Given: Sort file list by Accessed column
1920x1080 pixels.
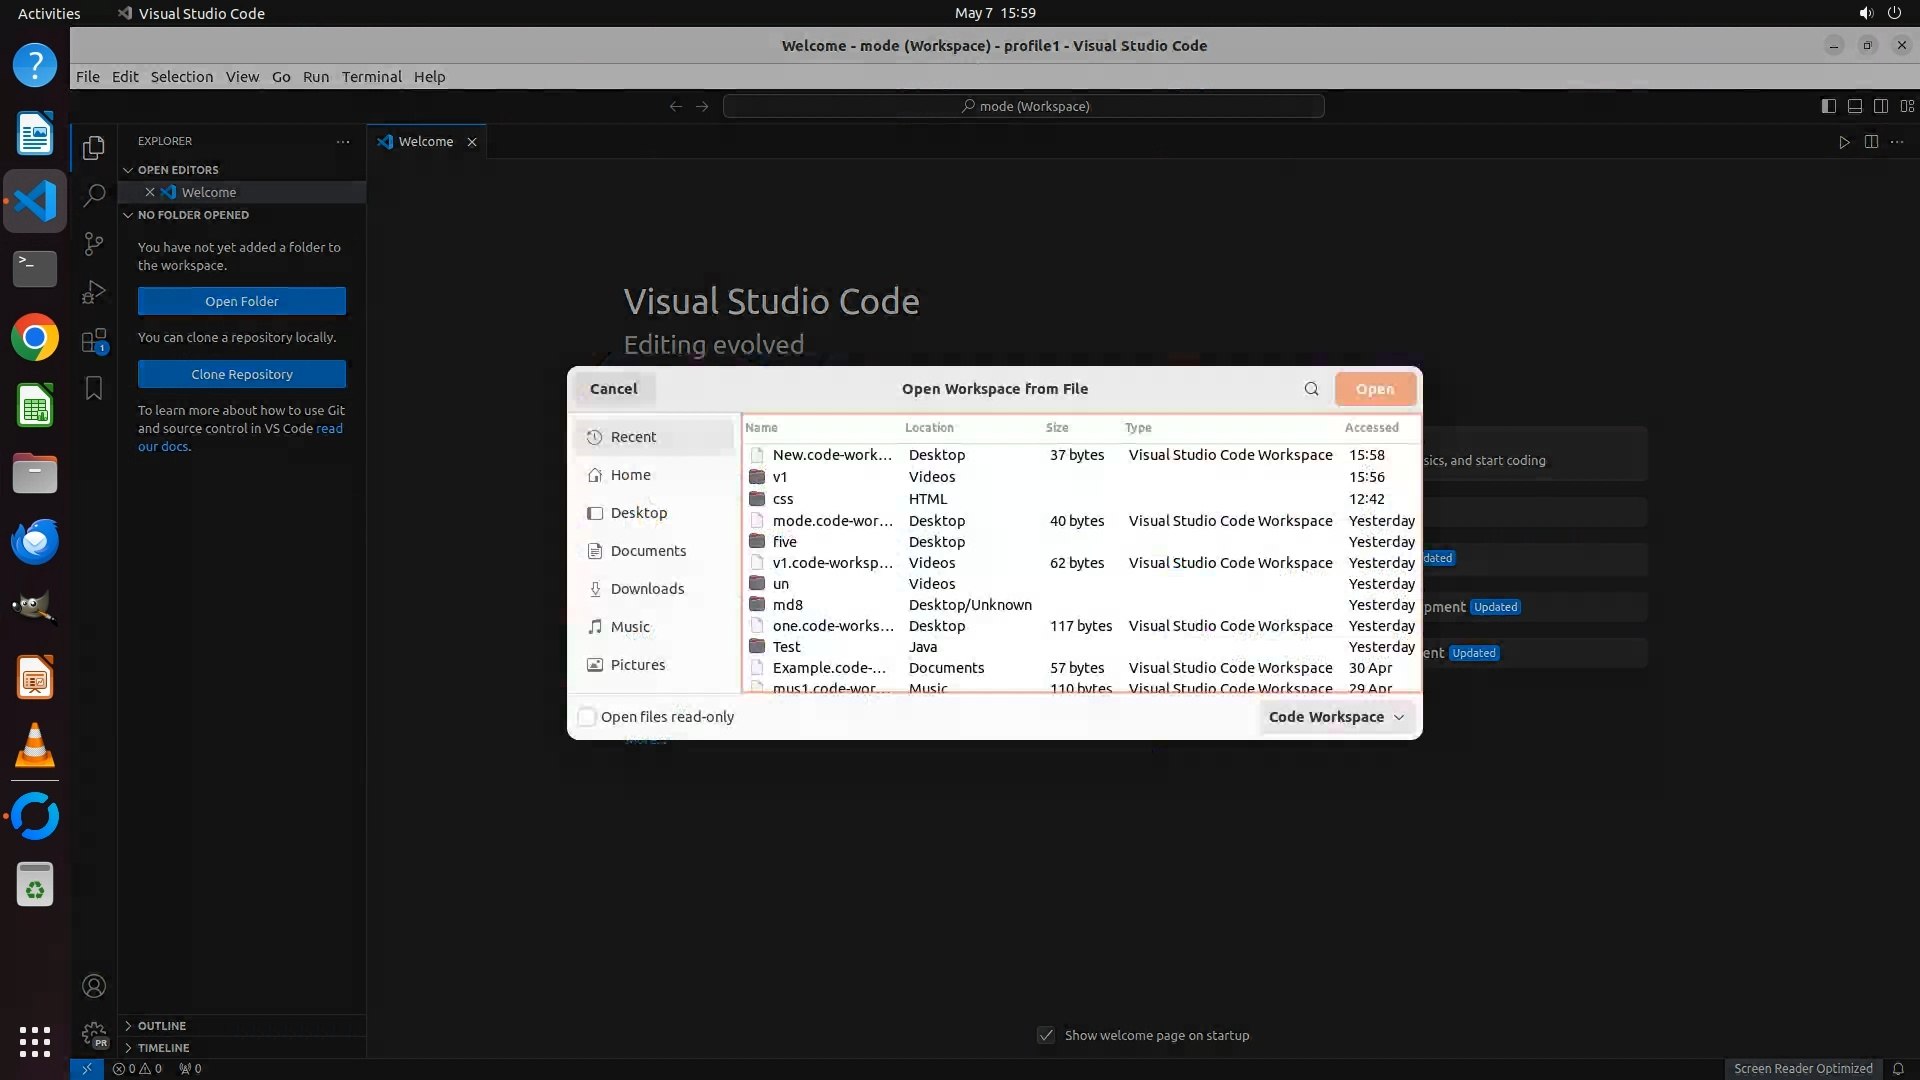Looking at the screenshot, I should point(1371,427).
